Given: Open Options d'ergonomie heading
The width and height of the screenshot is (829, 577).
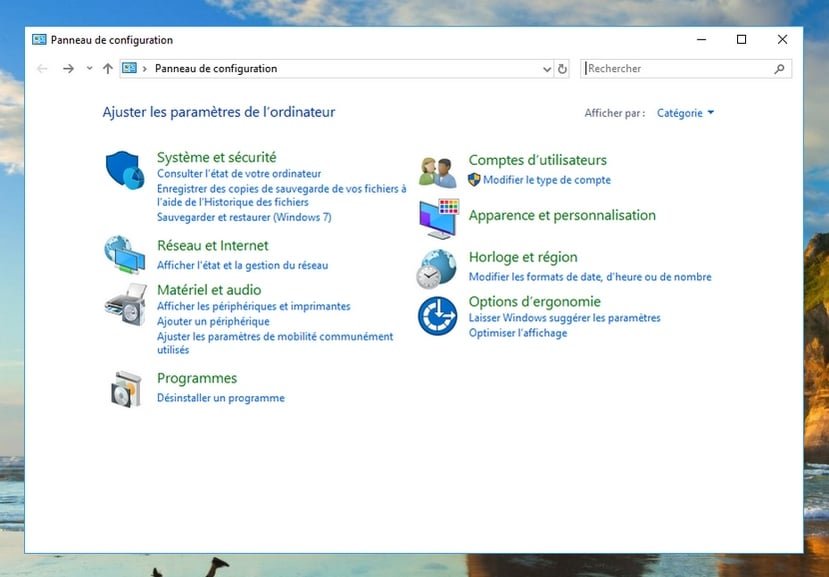Looking at the screenshot, I should [535, 301].
